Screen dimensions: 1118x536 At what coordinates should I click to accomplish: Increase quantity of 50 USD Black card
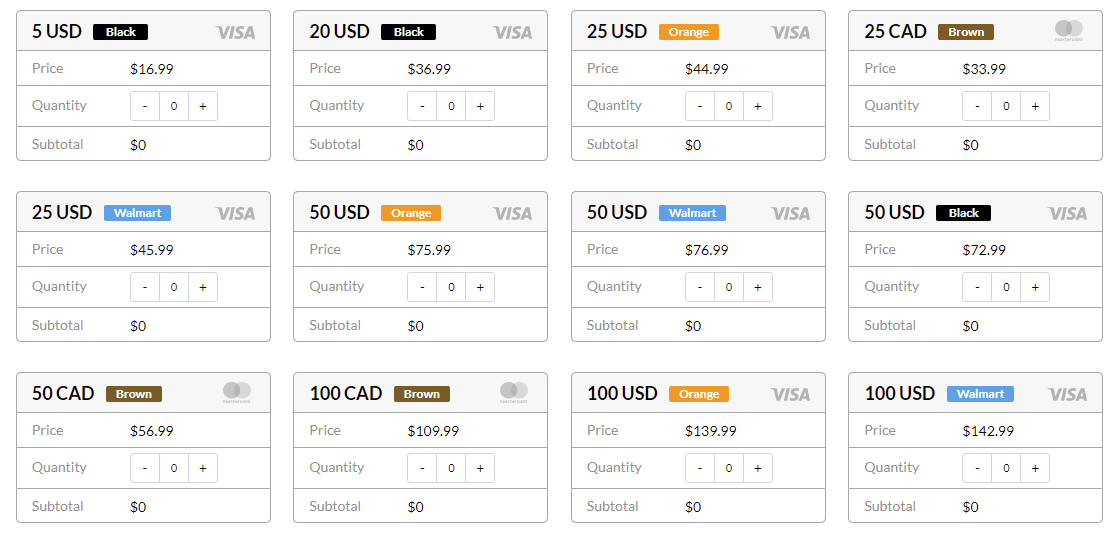click(1035, 287)
